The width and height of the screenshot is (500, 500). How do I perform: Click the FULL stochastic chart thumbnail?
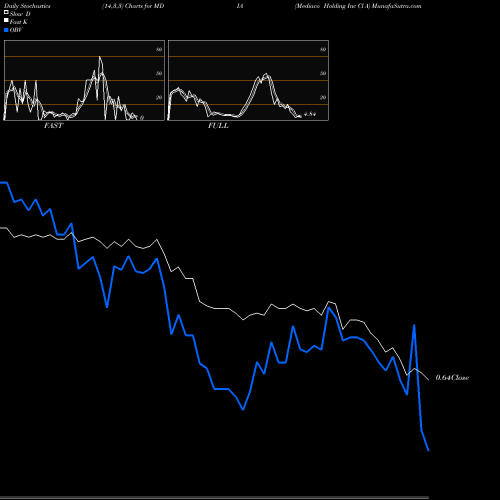tap(248, 80)
